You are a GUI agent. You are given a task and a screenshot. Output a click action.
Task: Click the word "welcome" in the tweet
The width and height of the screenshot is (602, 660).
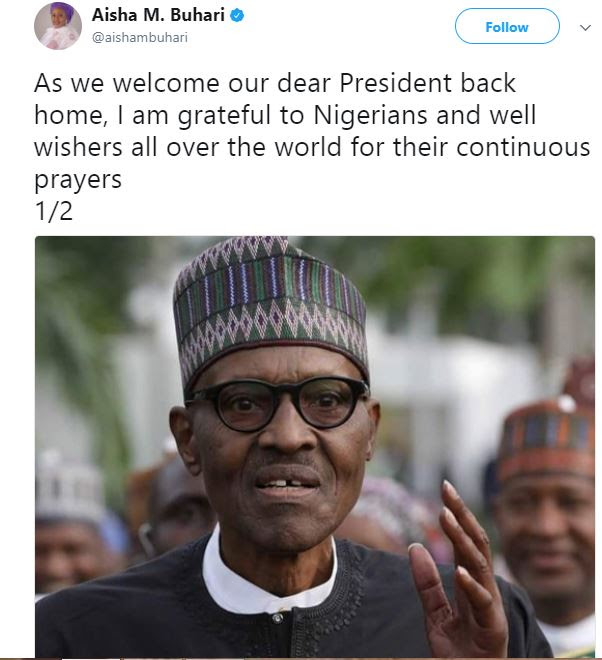pos(166,83)
